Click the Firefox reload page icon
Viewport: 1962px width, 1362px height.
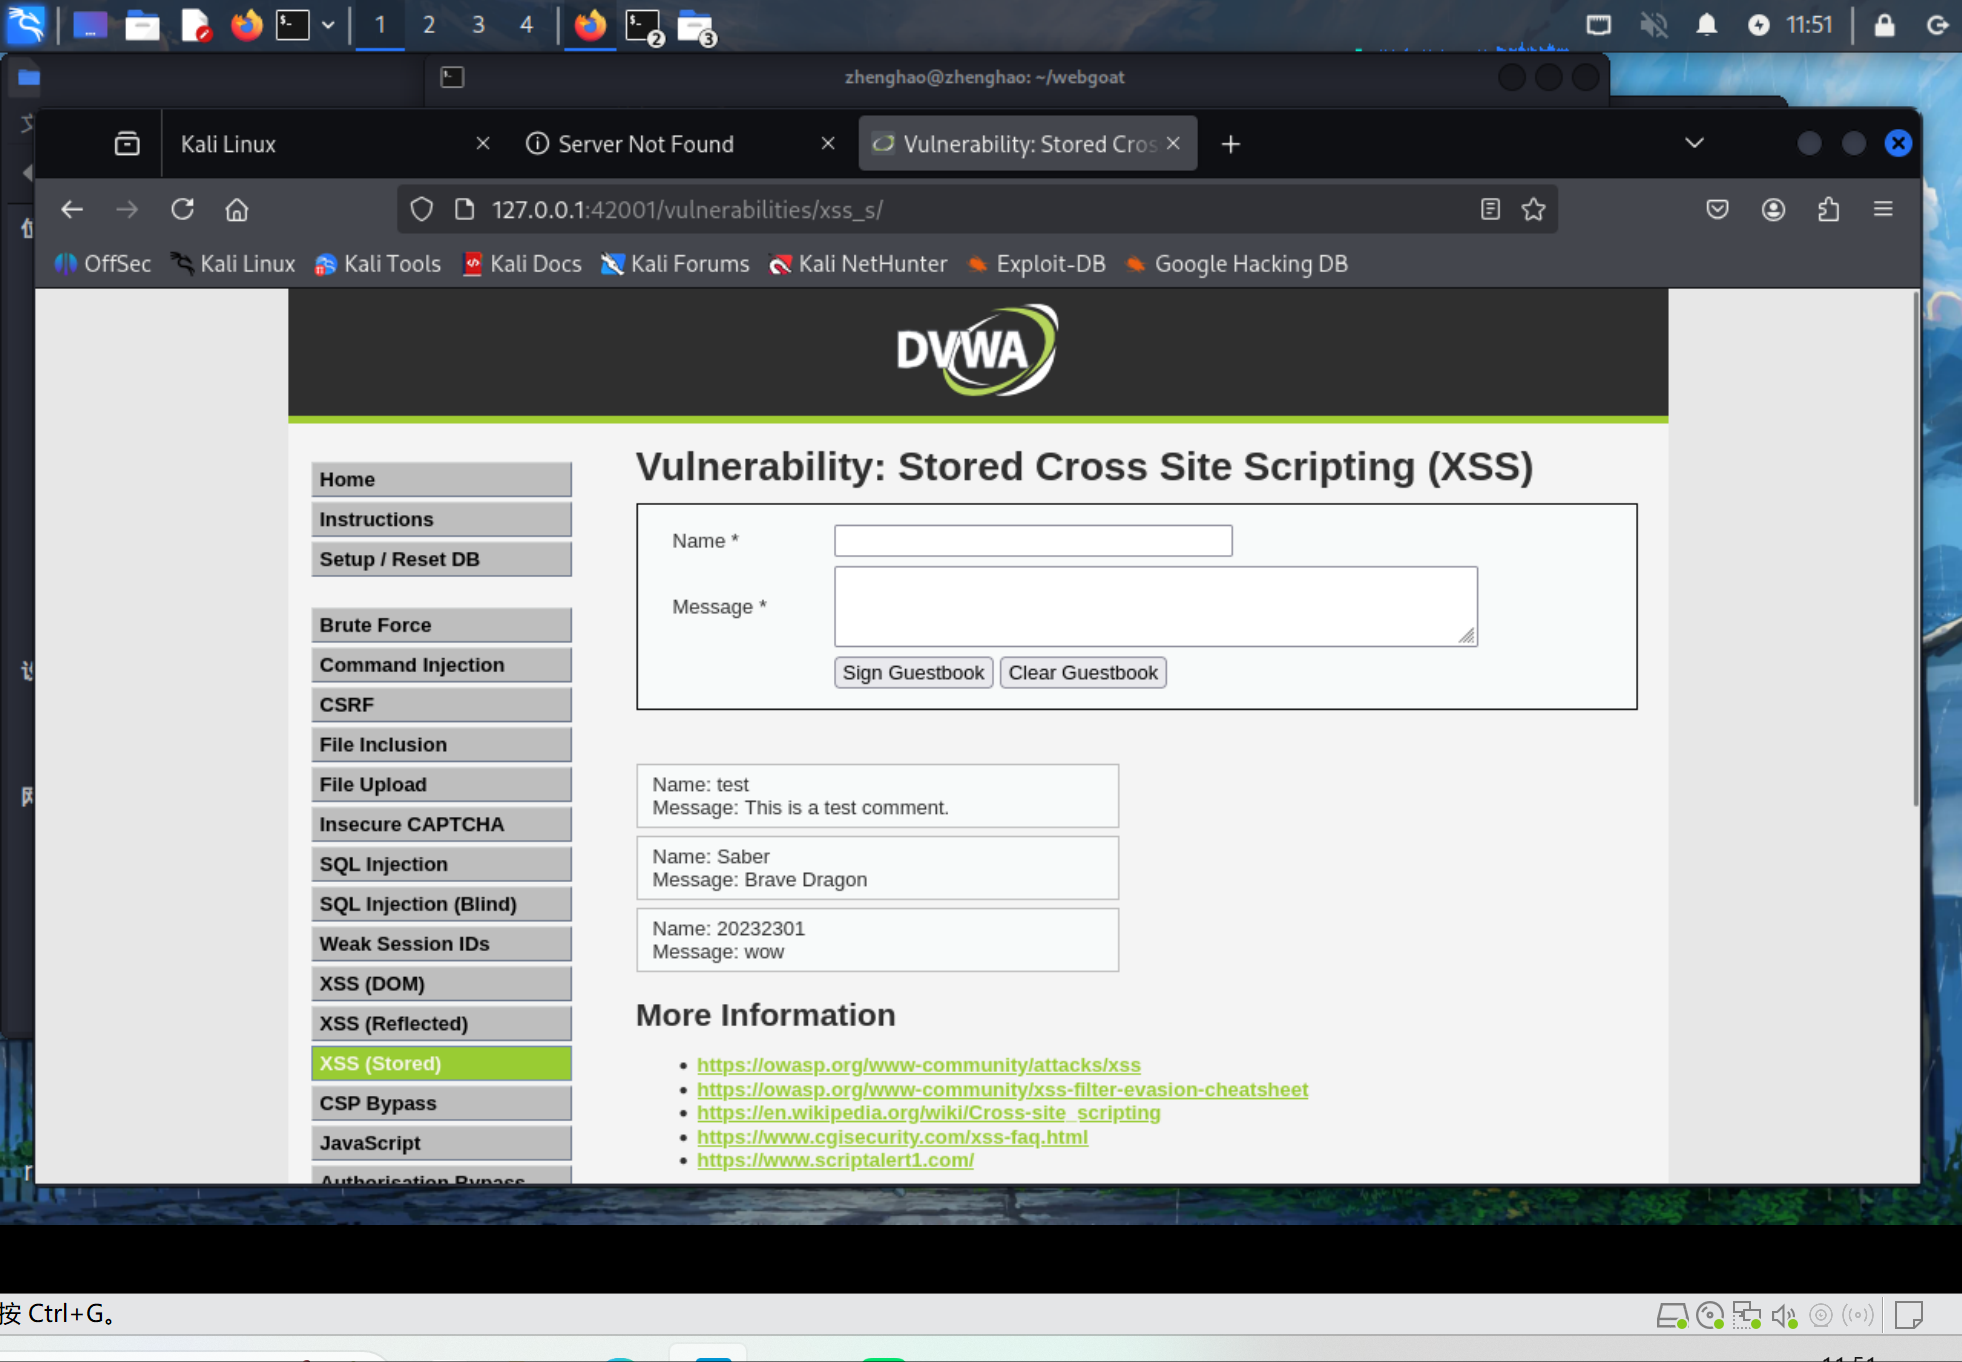182,209
